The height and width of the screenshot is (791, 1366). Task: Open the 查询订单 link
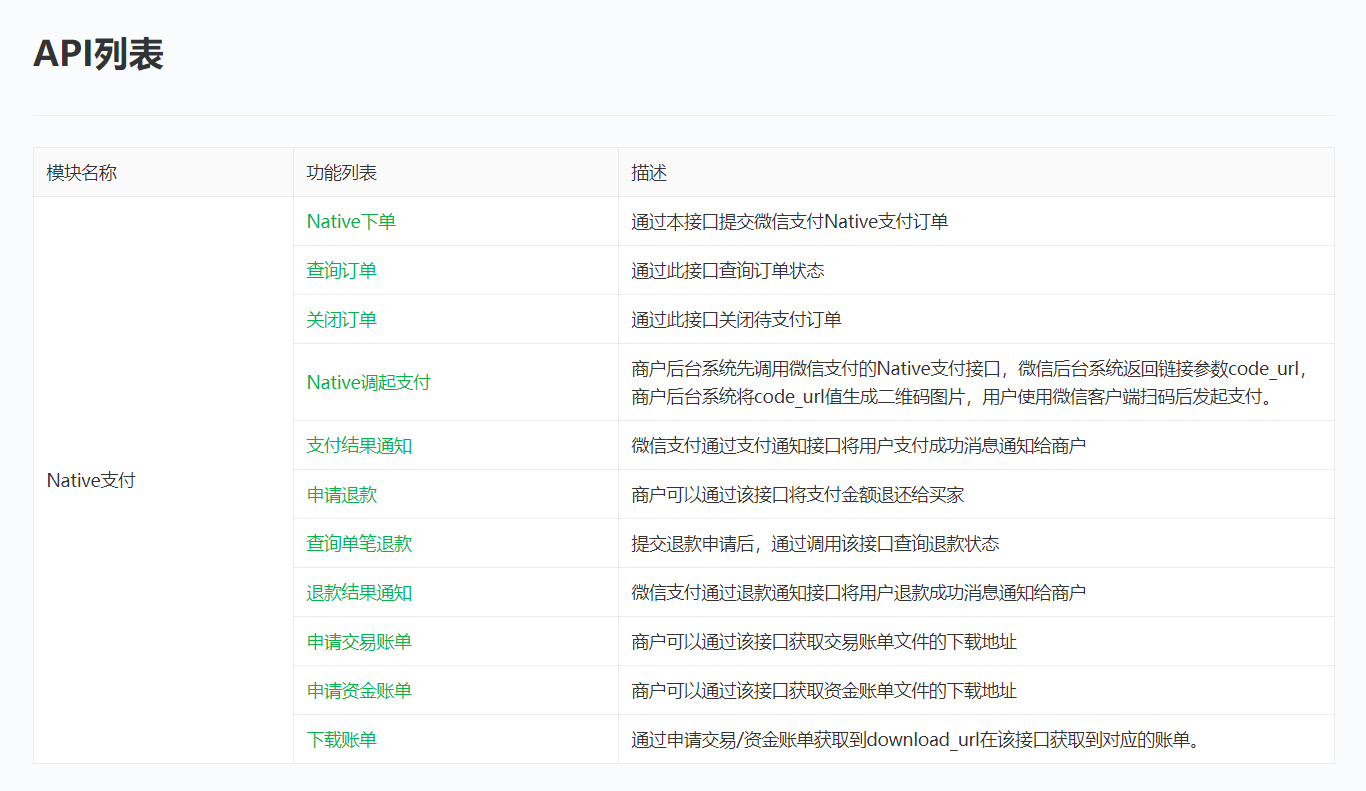tap(341, 270)
